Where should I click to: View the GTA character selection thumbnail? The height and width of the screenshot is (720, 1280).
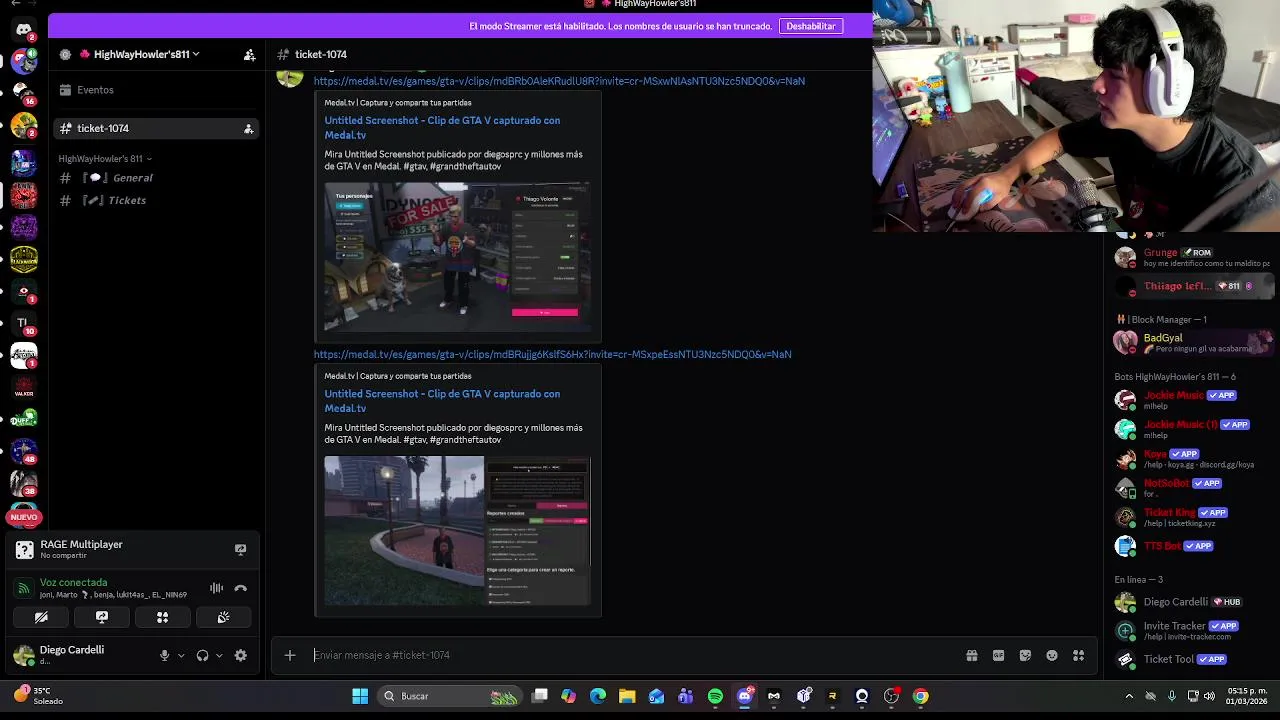(457, 256)
